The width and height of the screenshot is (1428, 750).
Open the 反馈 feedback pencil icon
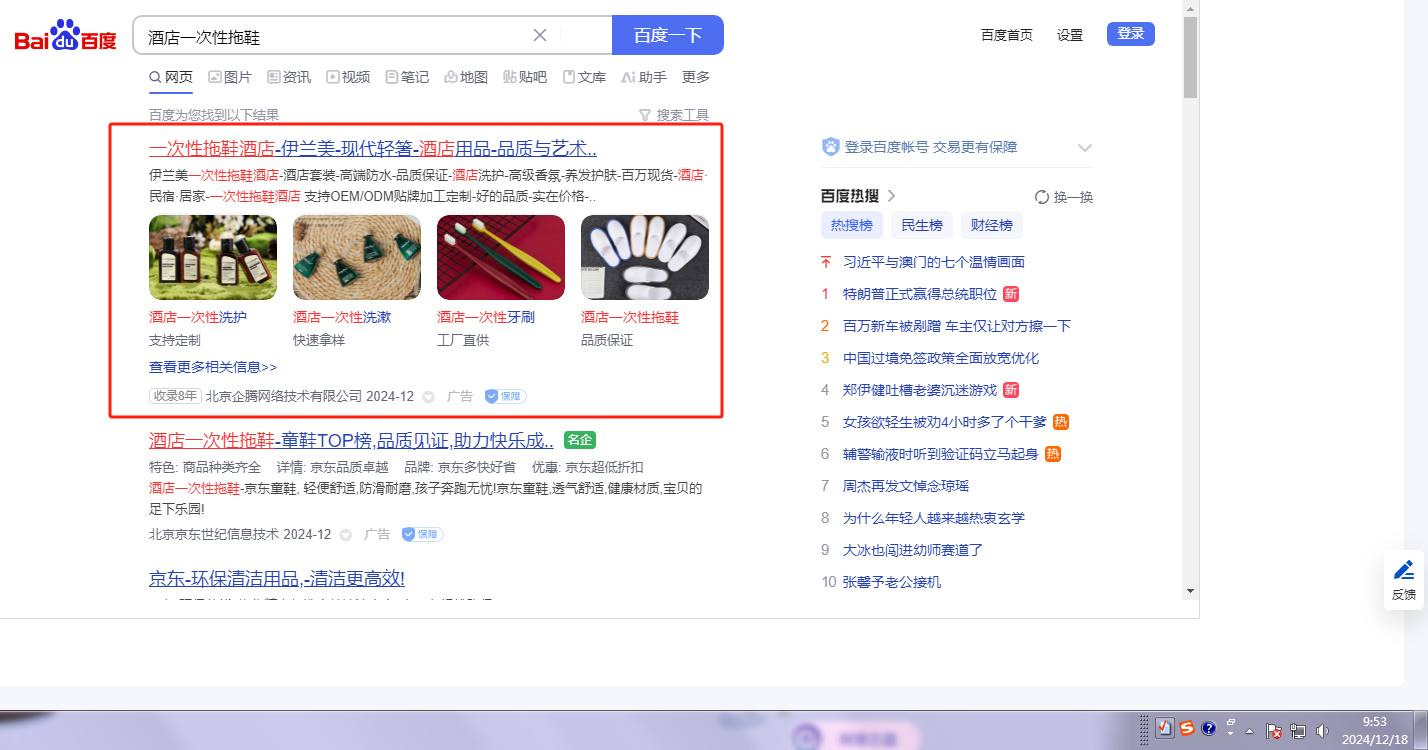tap(1404, 570)
